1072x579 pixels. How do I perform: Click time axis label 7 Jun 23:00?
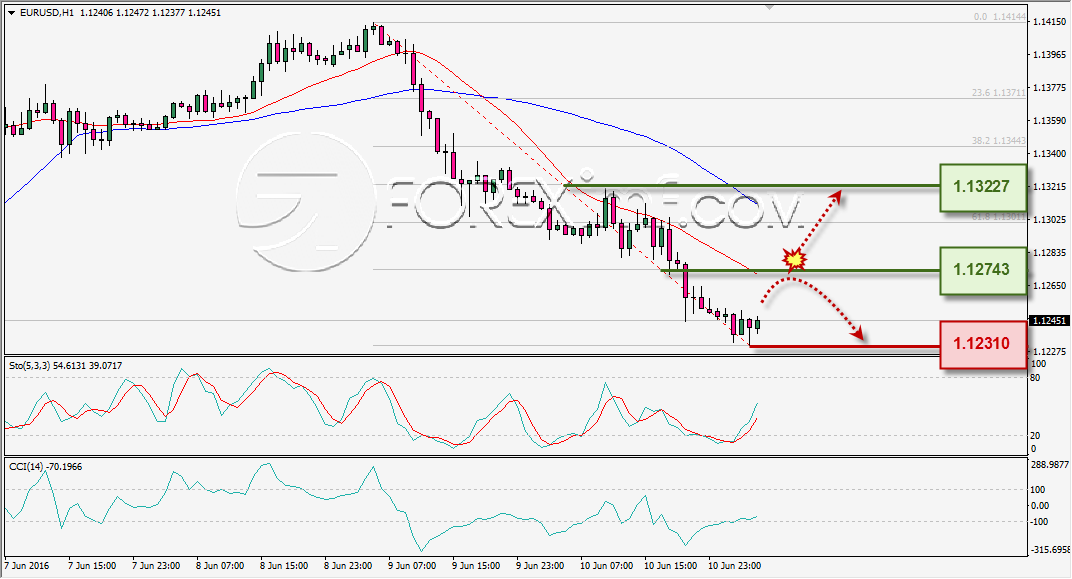tap(157, 566)
